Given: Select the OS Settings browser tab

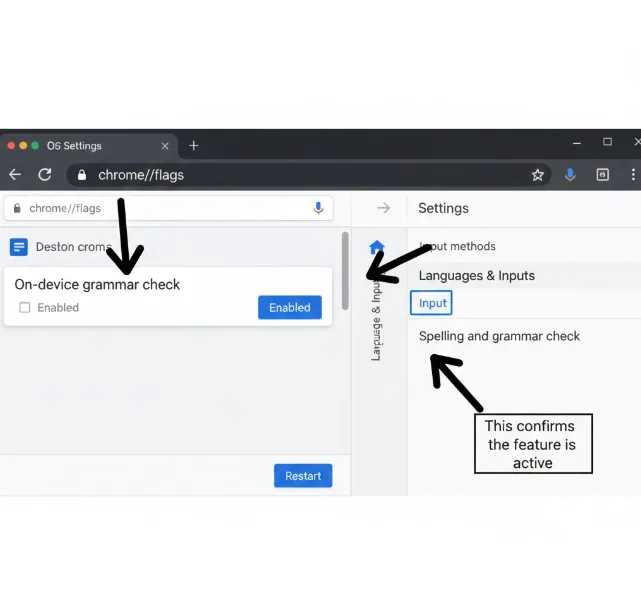Looking at the screenshot, I should 80,146.
